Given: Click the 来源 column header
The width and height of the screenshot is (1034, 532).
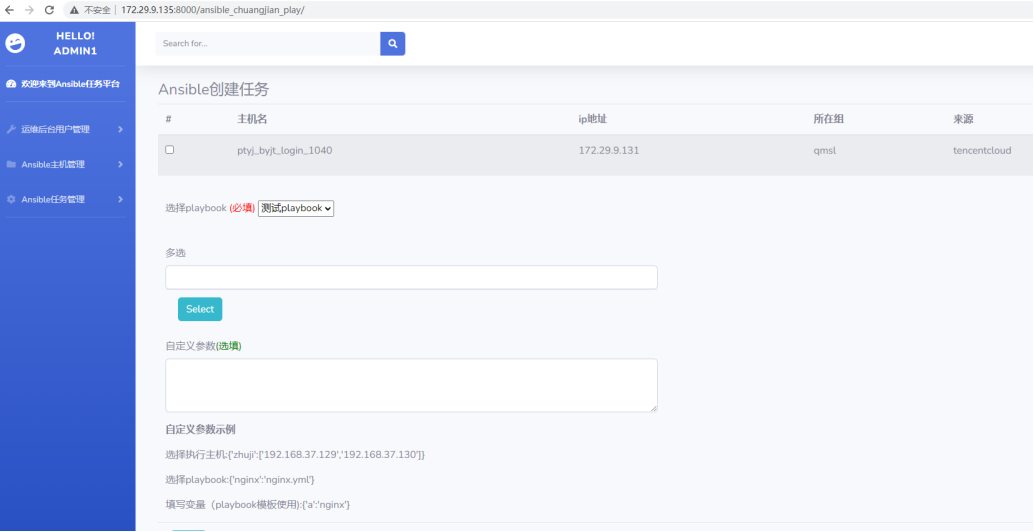Looking at the screenshot, I should coord(963,119).
